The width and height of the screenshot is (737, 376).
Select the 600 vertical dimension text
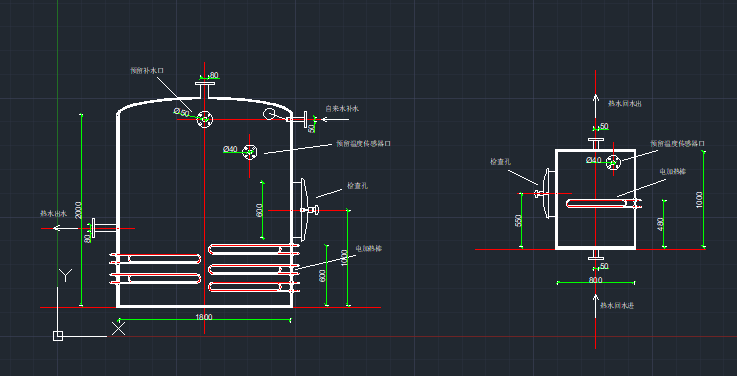322,276
